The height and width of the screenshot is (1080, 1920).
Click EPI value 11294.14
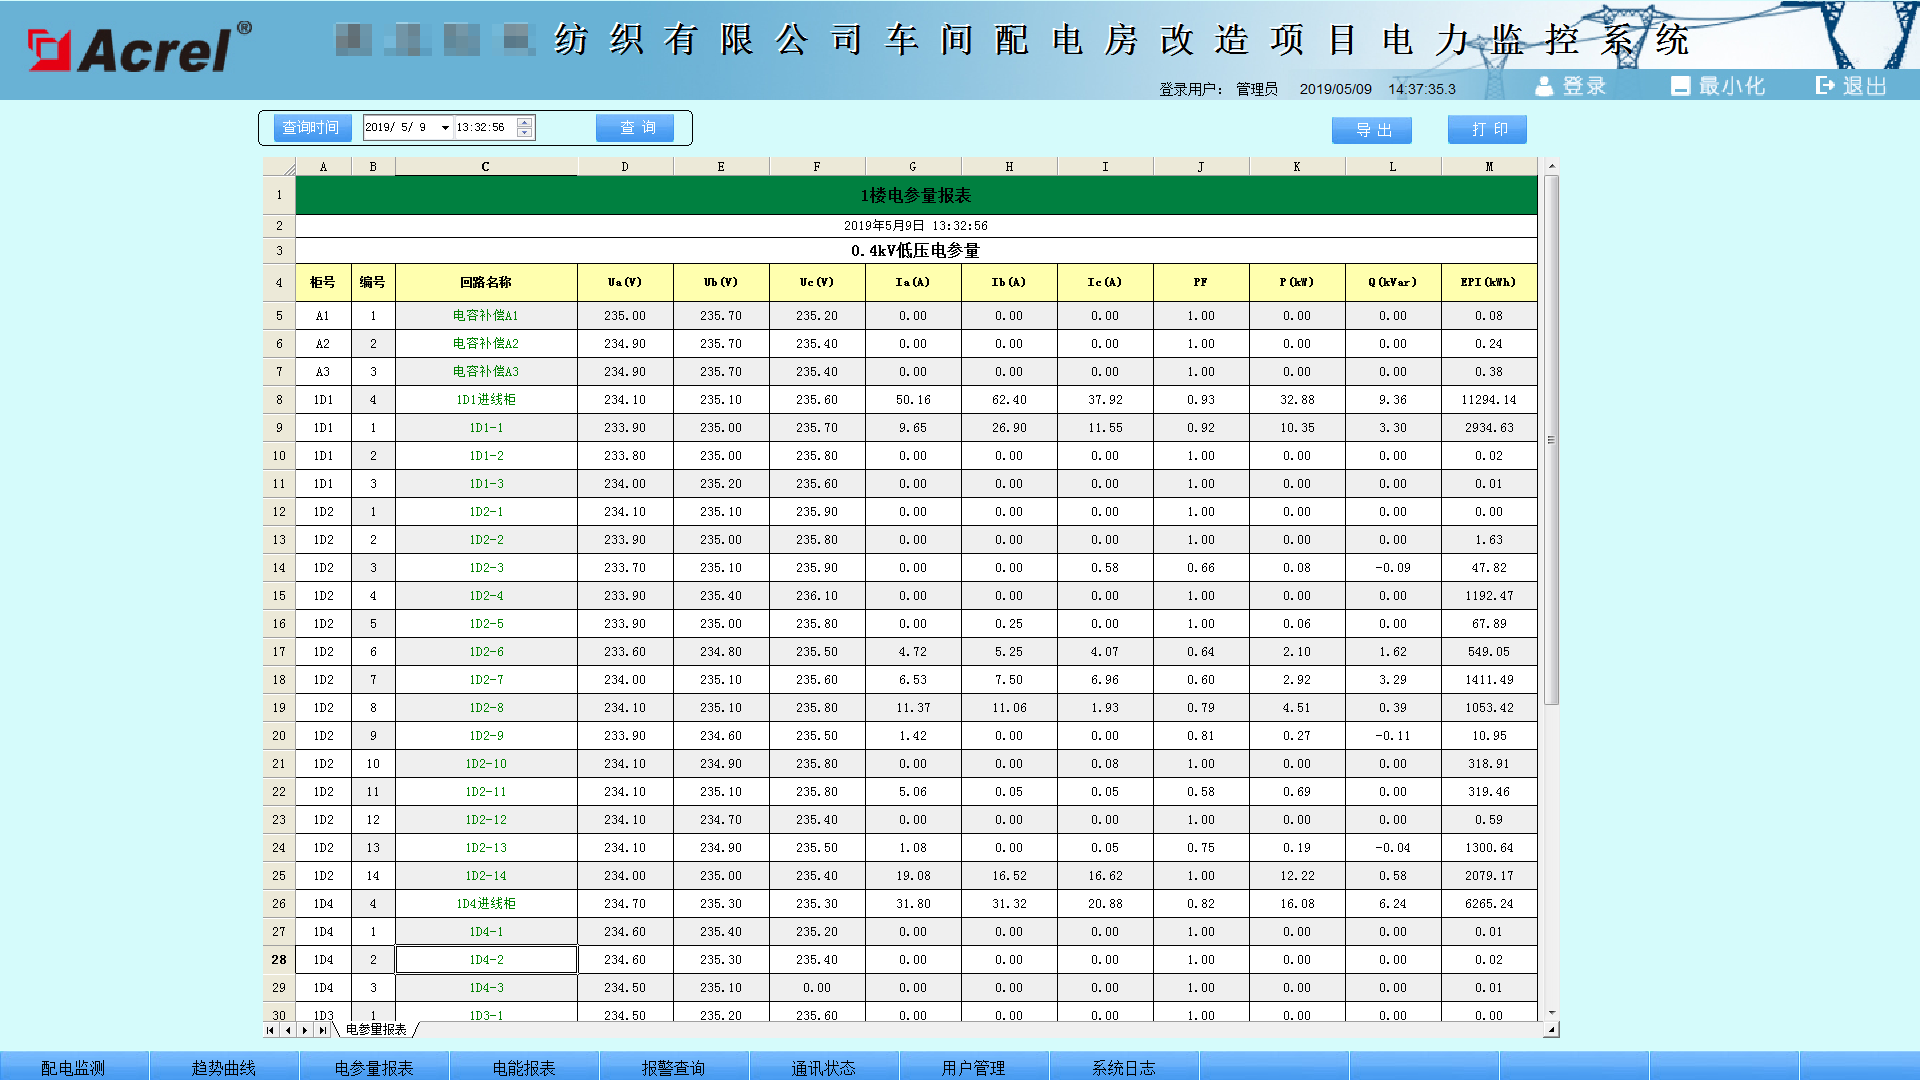1489,400
